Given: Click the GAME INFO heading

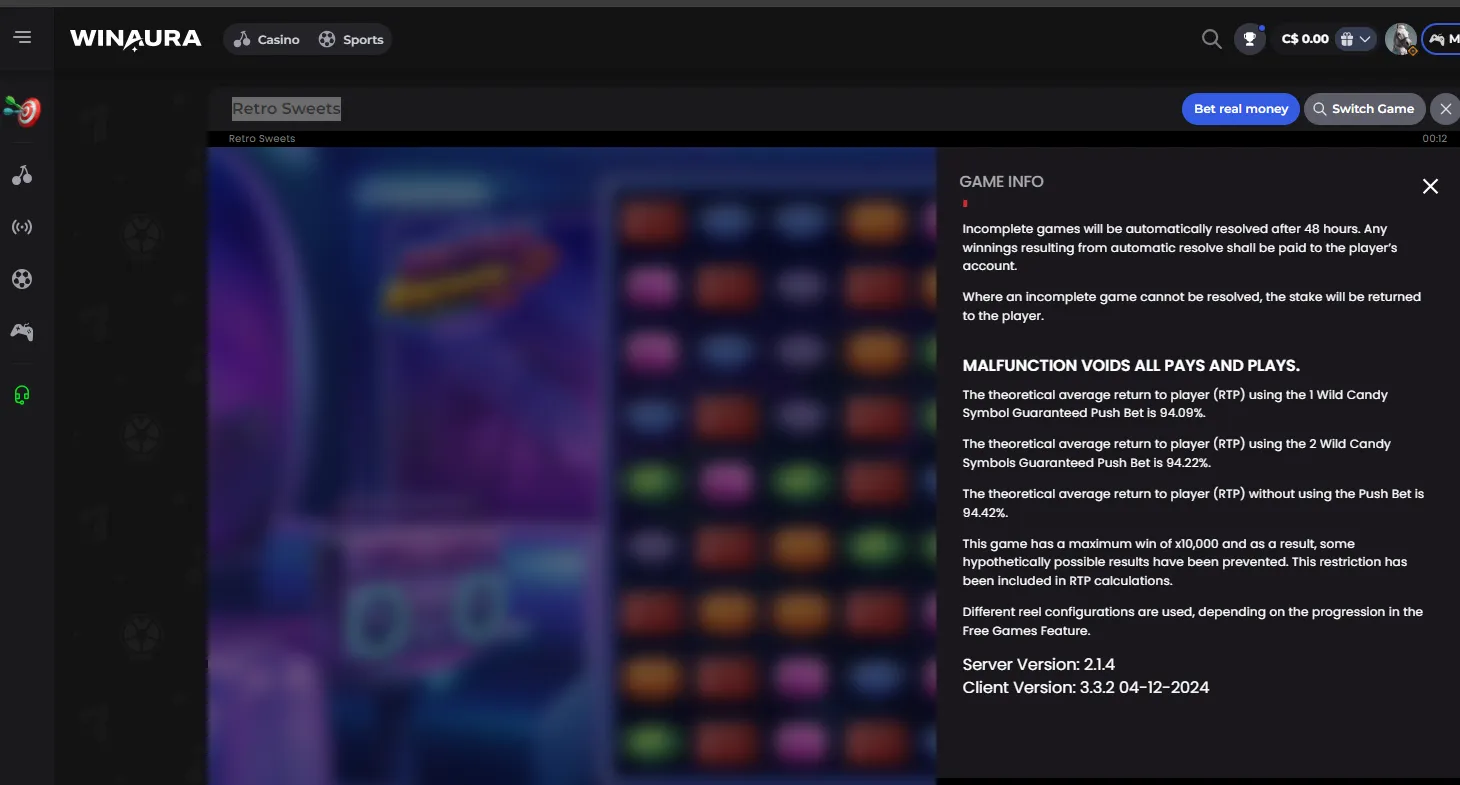Looking at the screenshot, I should click(1001, 182).
